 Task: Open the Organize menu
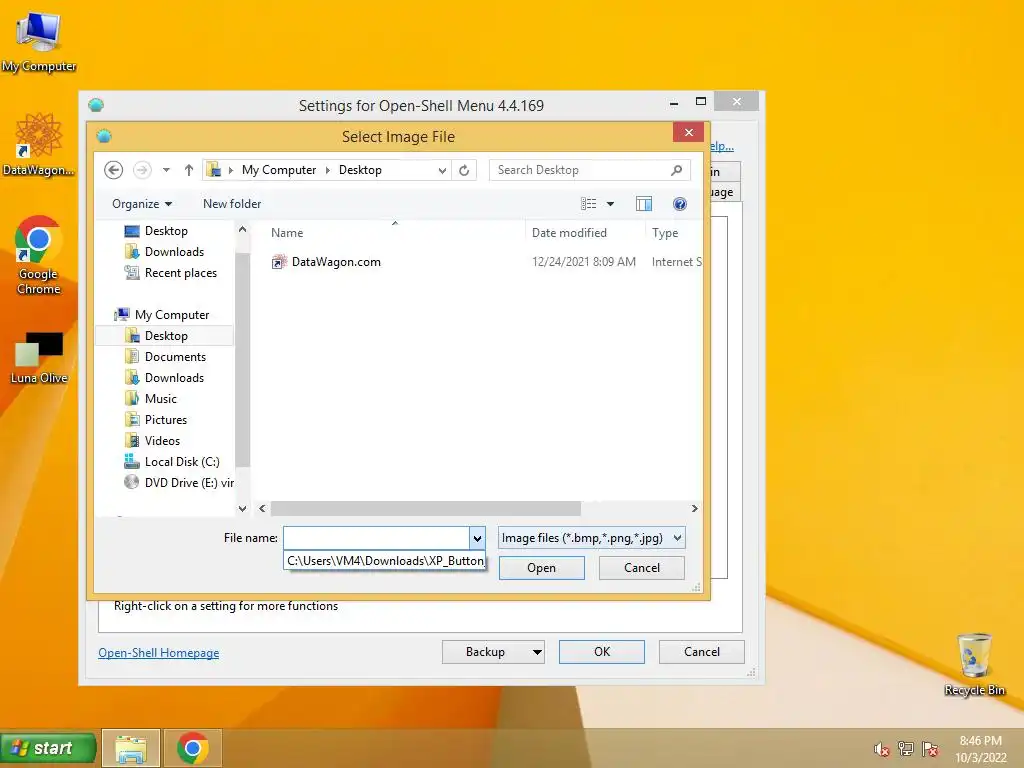[142, 204]
